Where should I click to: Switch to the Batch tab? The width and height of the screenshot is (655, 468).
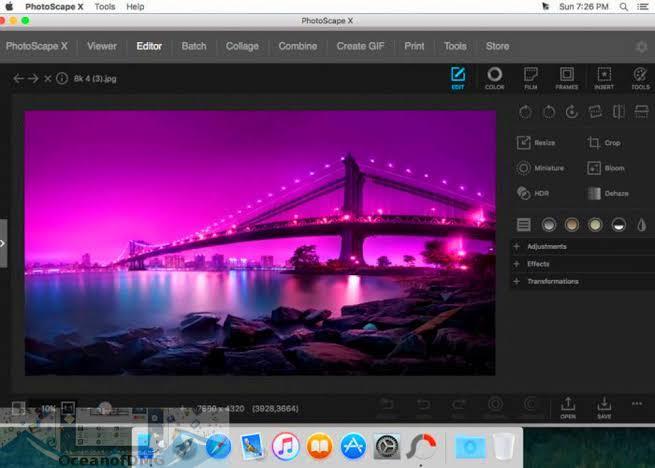(x=194, y=46)
